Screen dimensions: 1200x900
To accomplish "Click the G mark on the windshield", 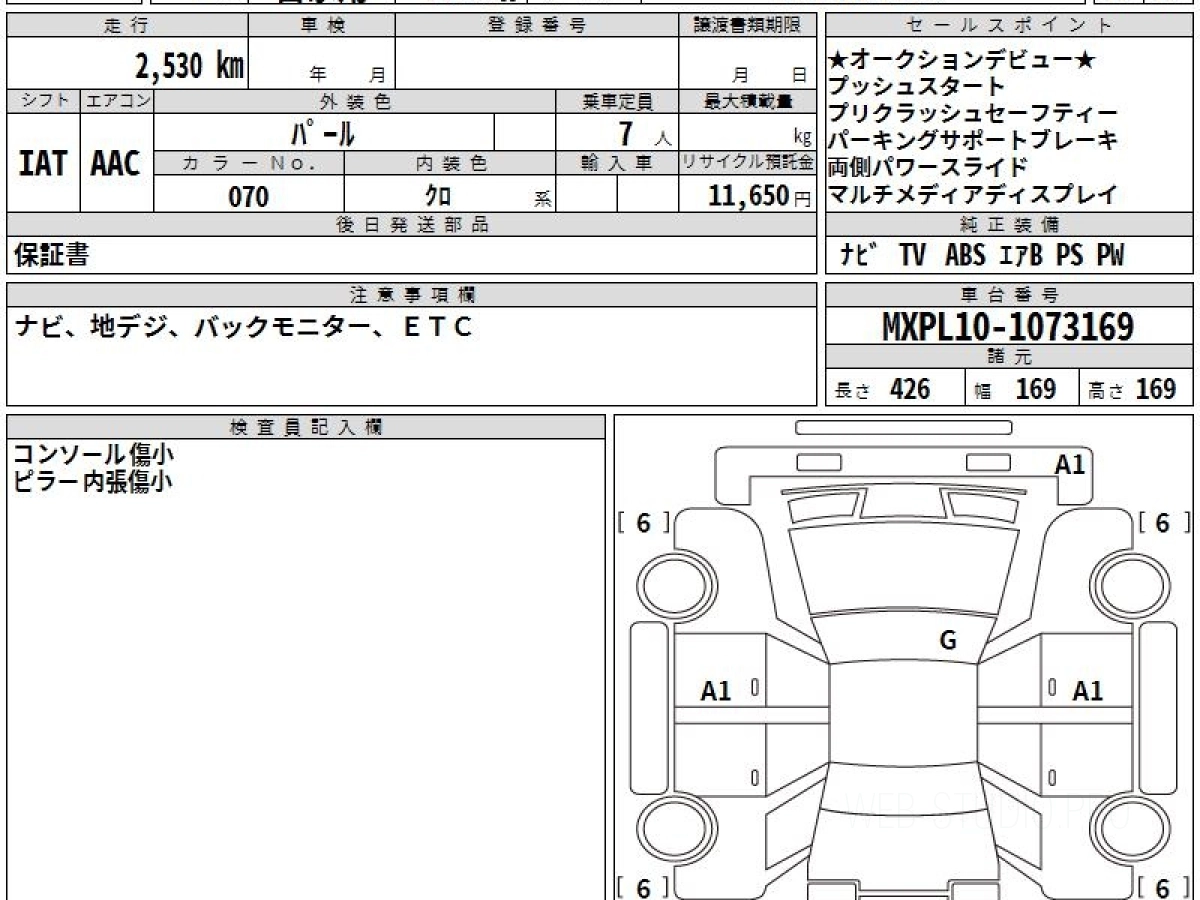I will [948, 642].
